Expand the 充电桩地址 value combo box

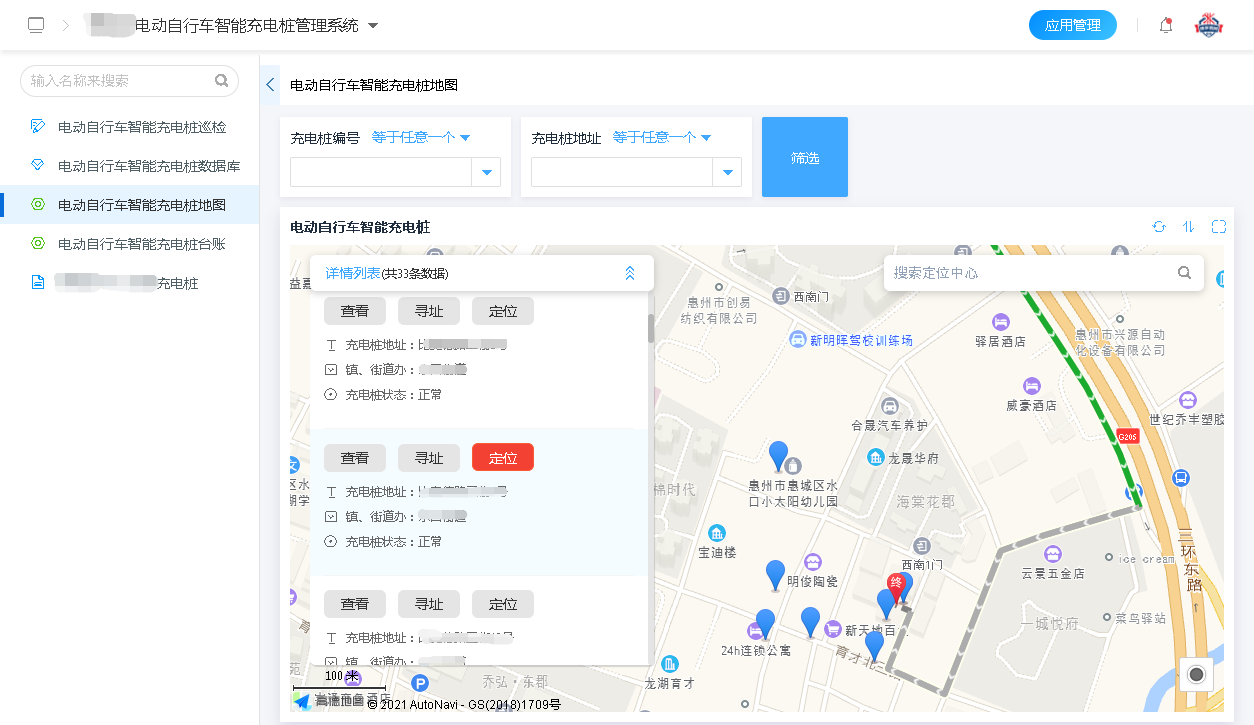click(727, 173)
